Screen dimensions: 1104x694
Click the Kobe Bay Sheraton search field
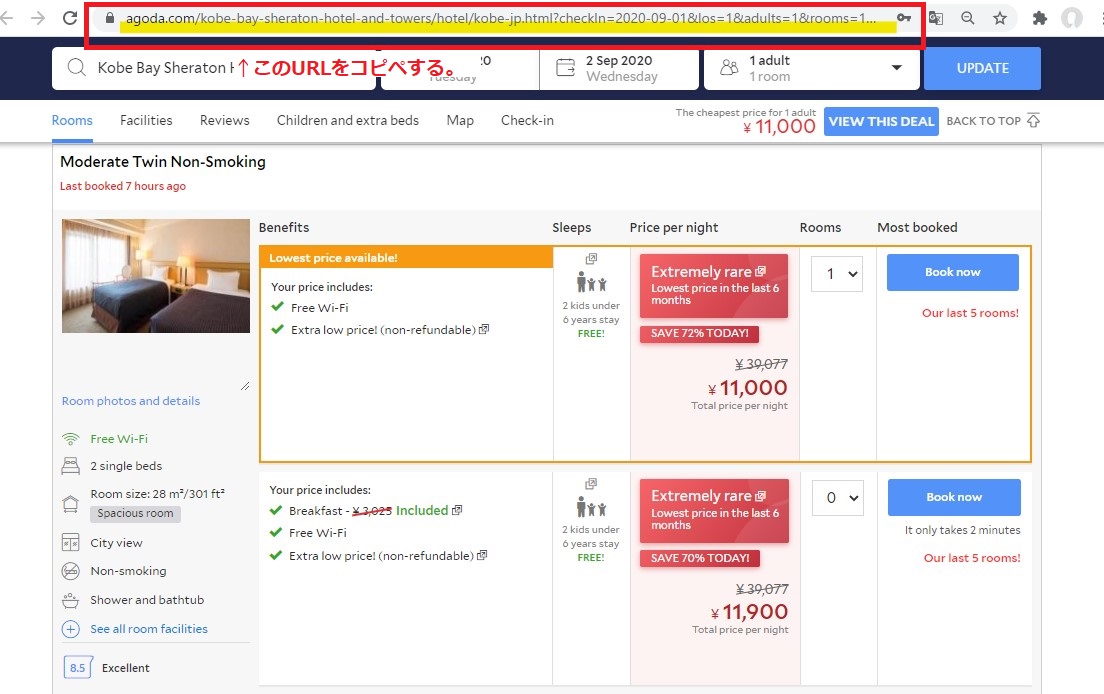point(214,68)
